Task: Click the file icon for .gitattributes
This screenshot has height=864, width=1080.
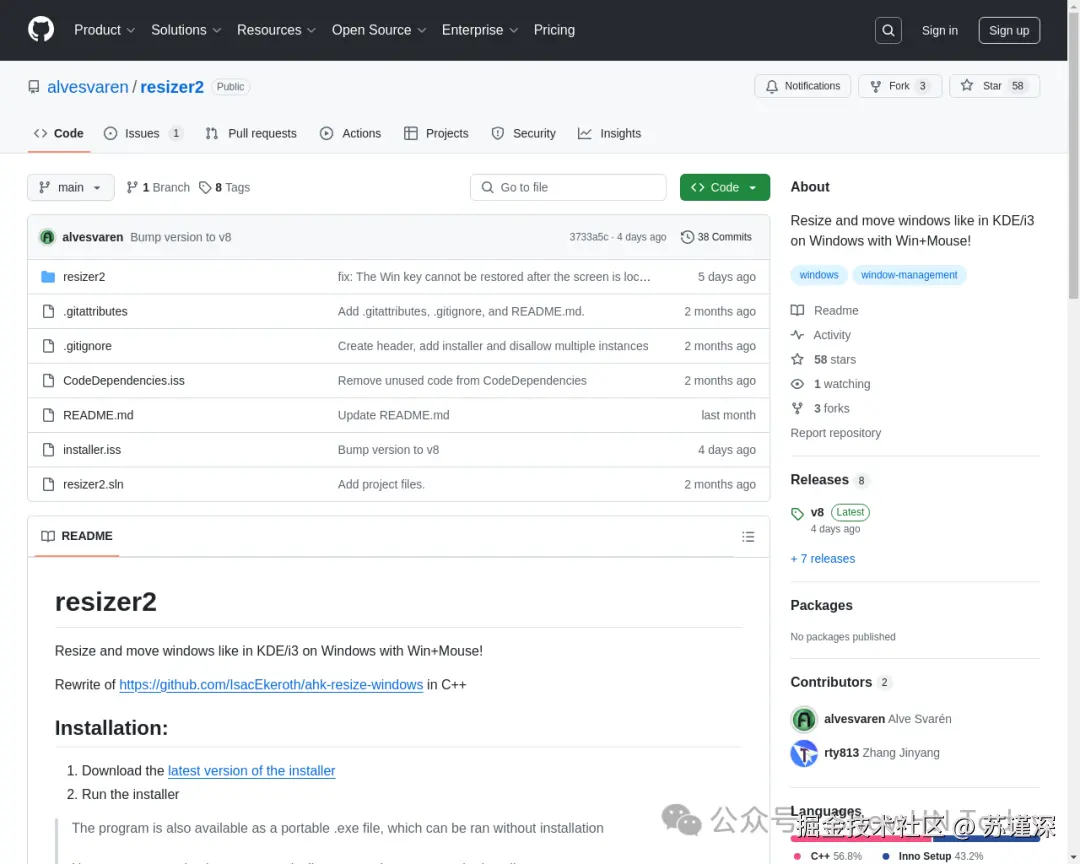Action: pyautogui.click(x=48, y=311)
